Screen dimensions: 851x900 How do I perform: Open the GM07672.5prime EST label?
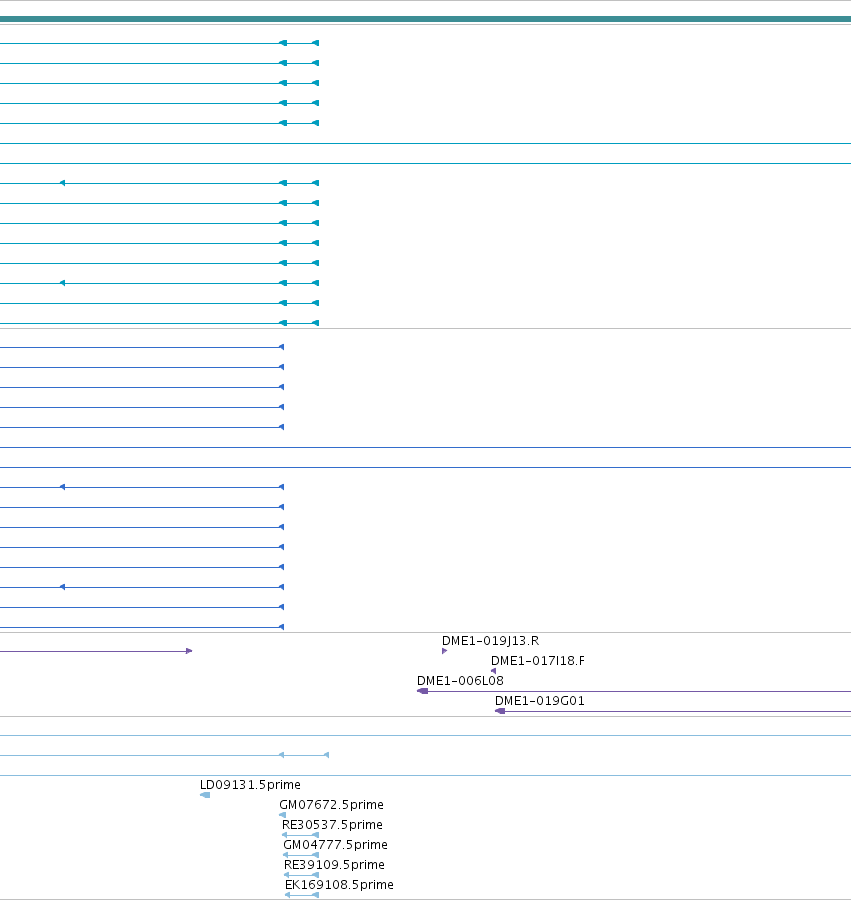coord(331,805)
